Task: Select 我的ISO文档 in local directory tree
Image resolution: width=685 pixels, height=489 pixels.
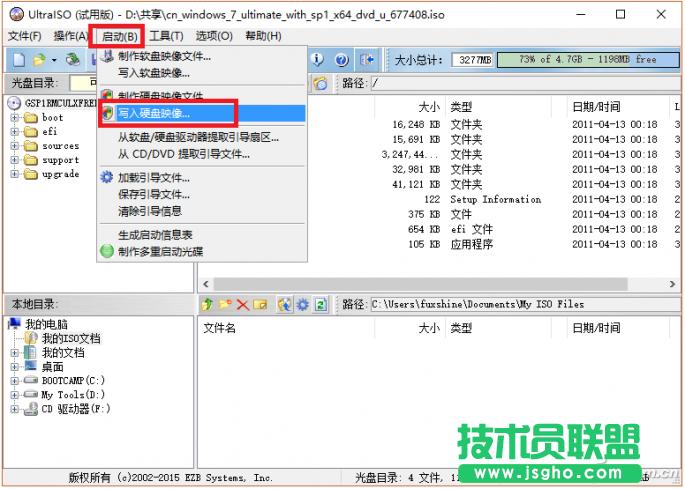Action: click(70, 339)
